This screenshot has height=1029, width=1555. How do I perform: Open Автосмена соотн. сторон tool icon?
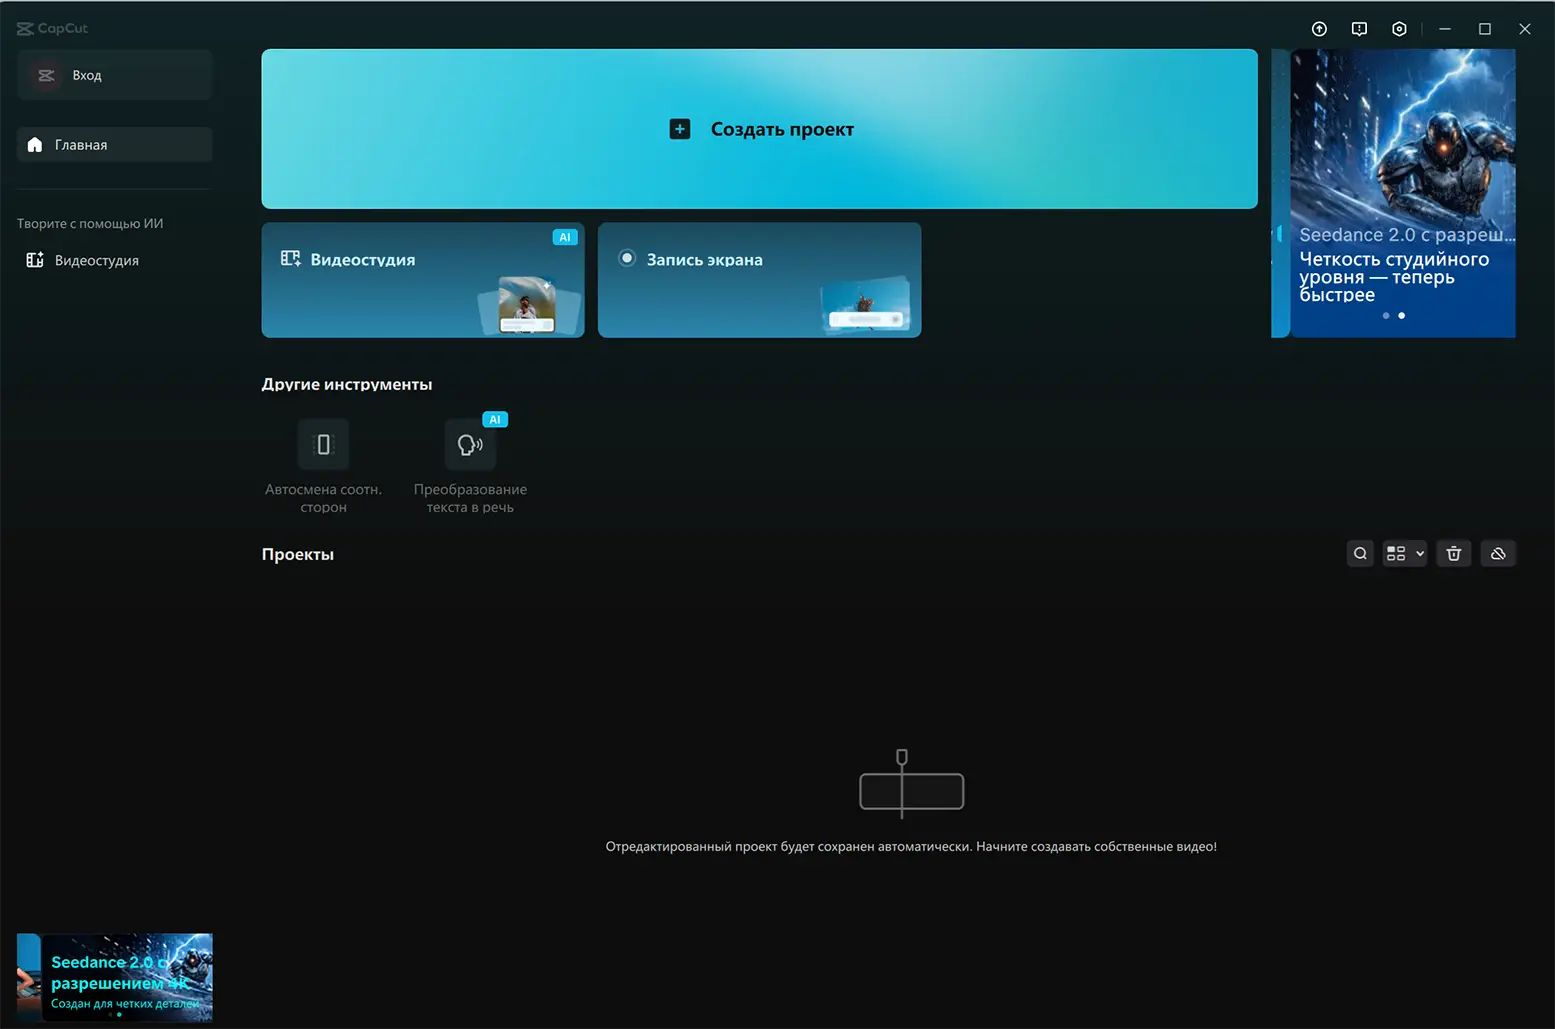point(323,445)
